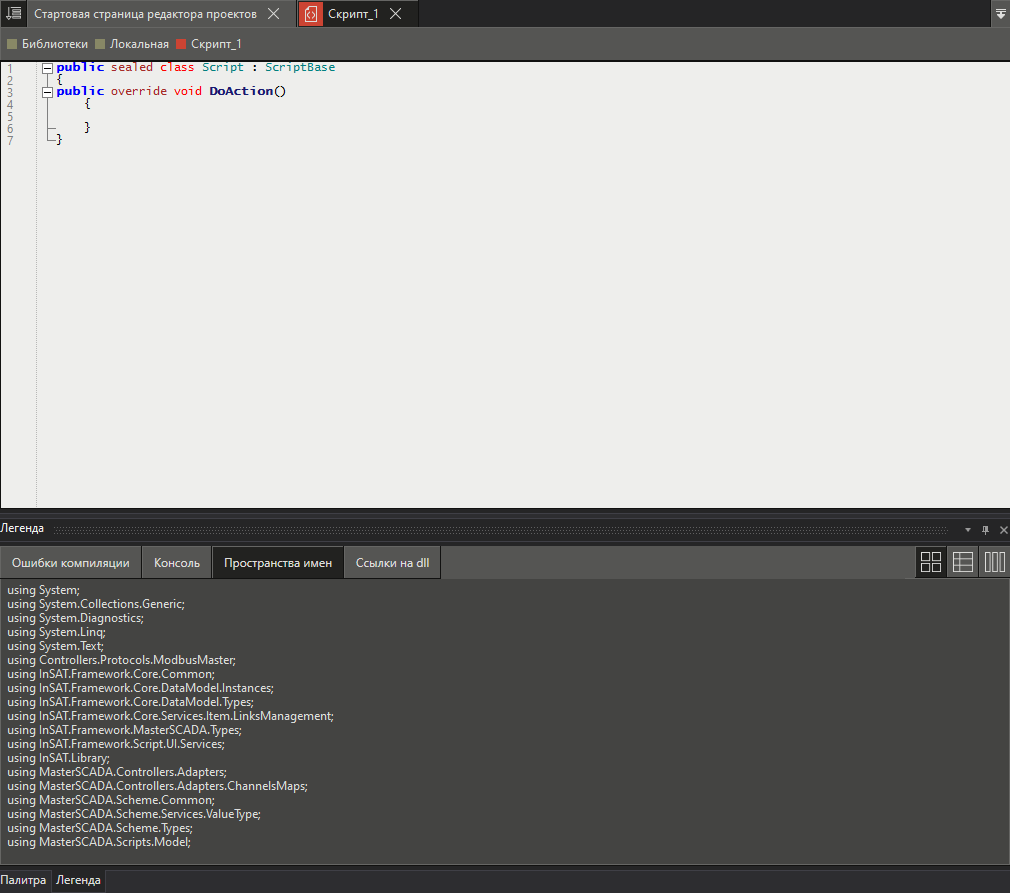This screenshot has height=893, width=1010.
Task: Click the project tree icon in top-left corner
Action: (13, 13)
